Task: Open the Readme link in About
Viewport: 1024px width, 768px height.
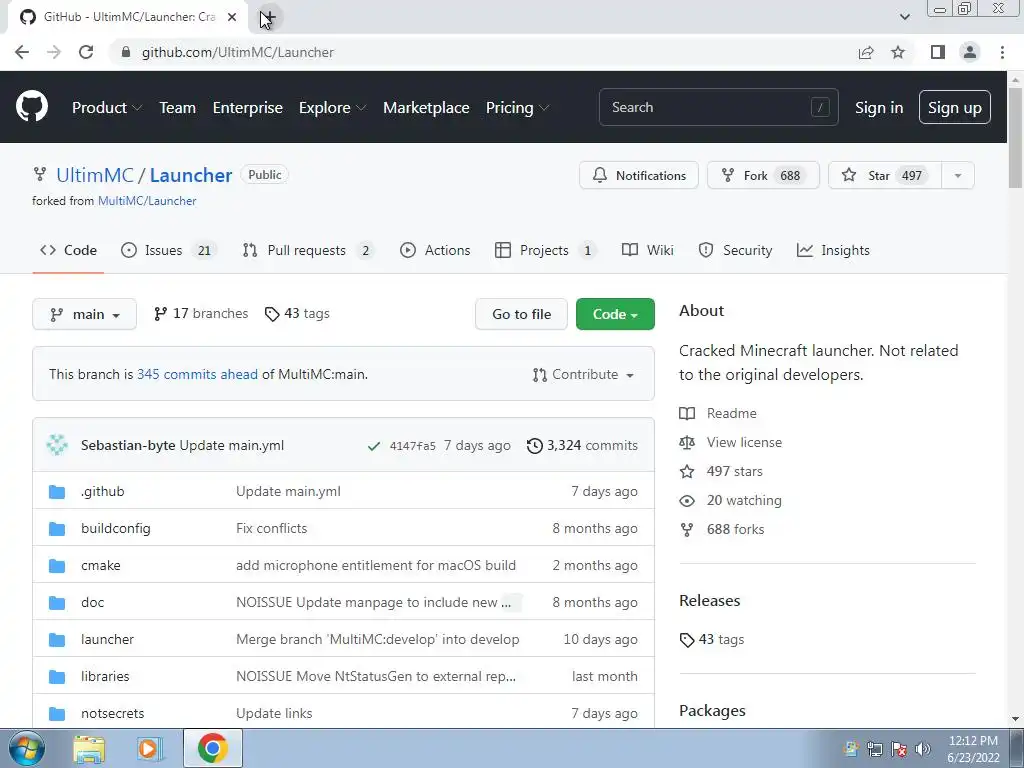Action: pyautogui.click(x=731, y=413)
